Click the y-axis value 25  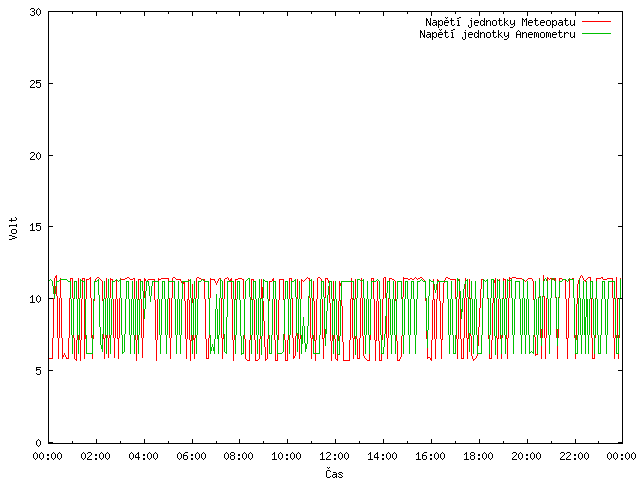(x=36, y=84)
